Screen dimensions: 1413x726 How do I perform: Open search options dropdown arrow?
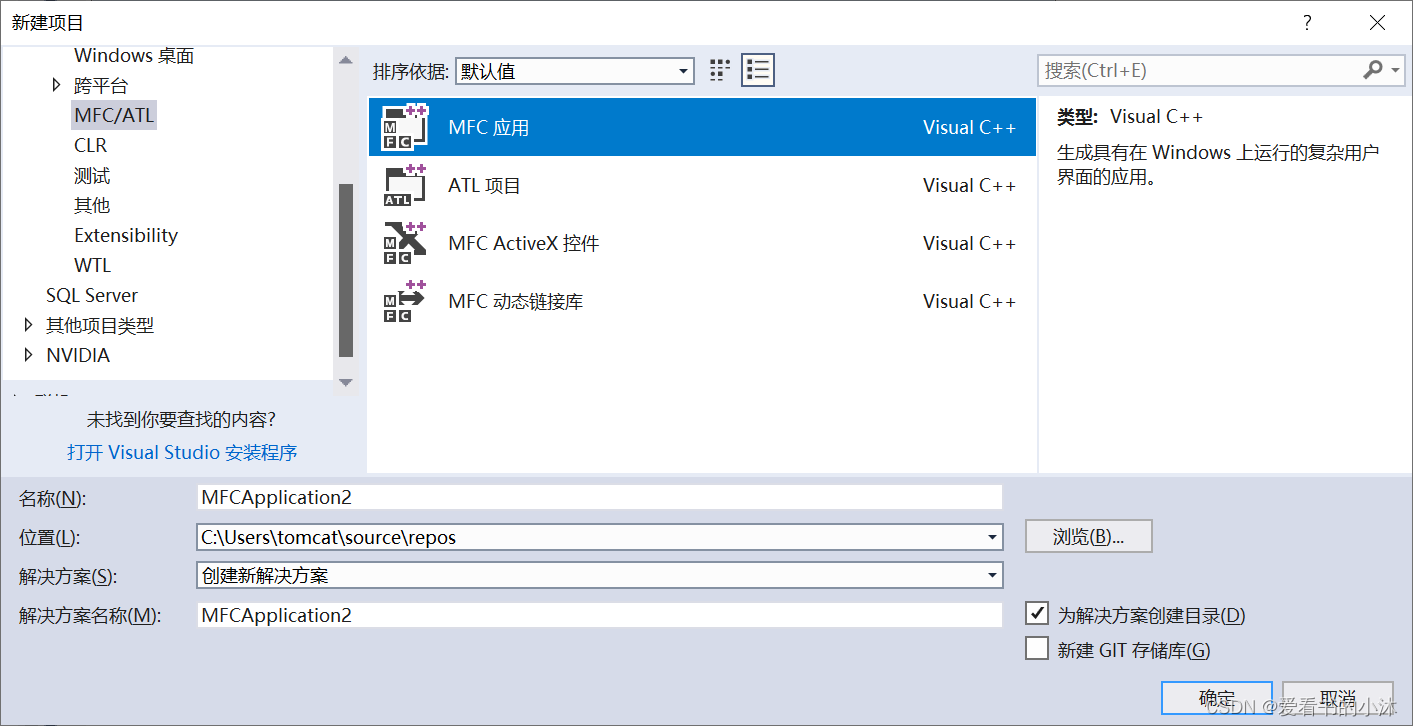pyautogui.click(x=1396, y=70)
